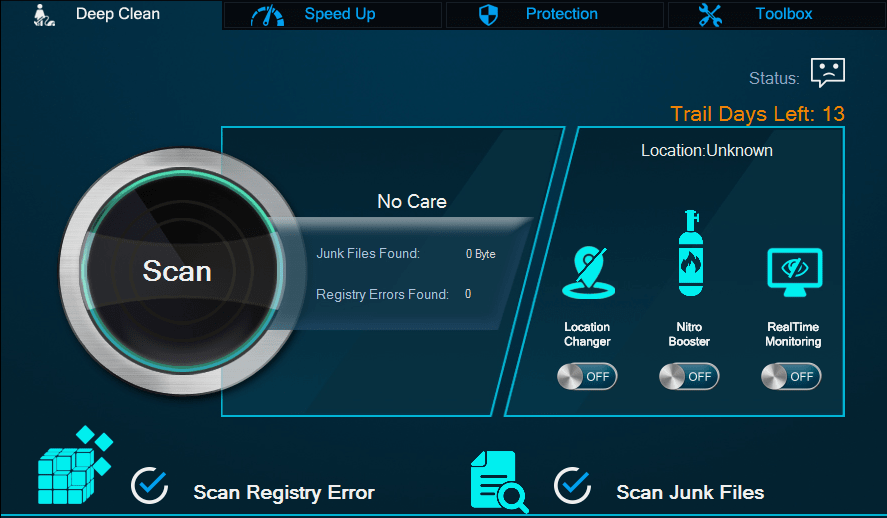The image size is (887, 518).
Task: Click the Junk Files Found: row
Action: [406, 254]
